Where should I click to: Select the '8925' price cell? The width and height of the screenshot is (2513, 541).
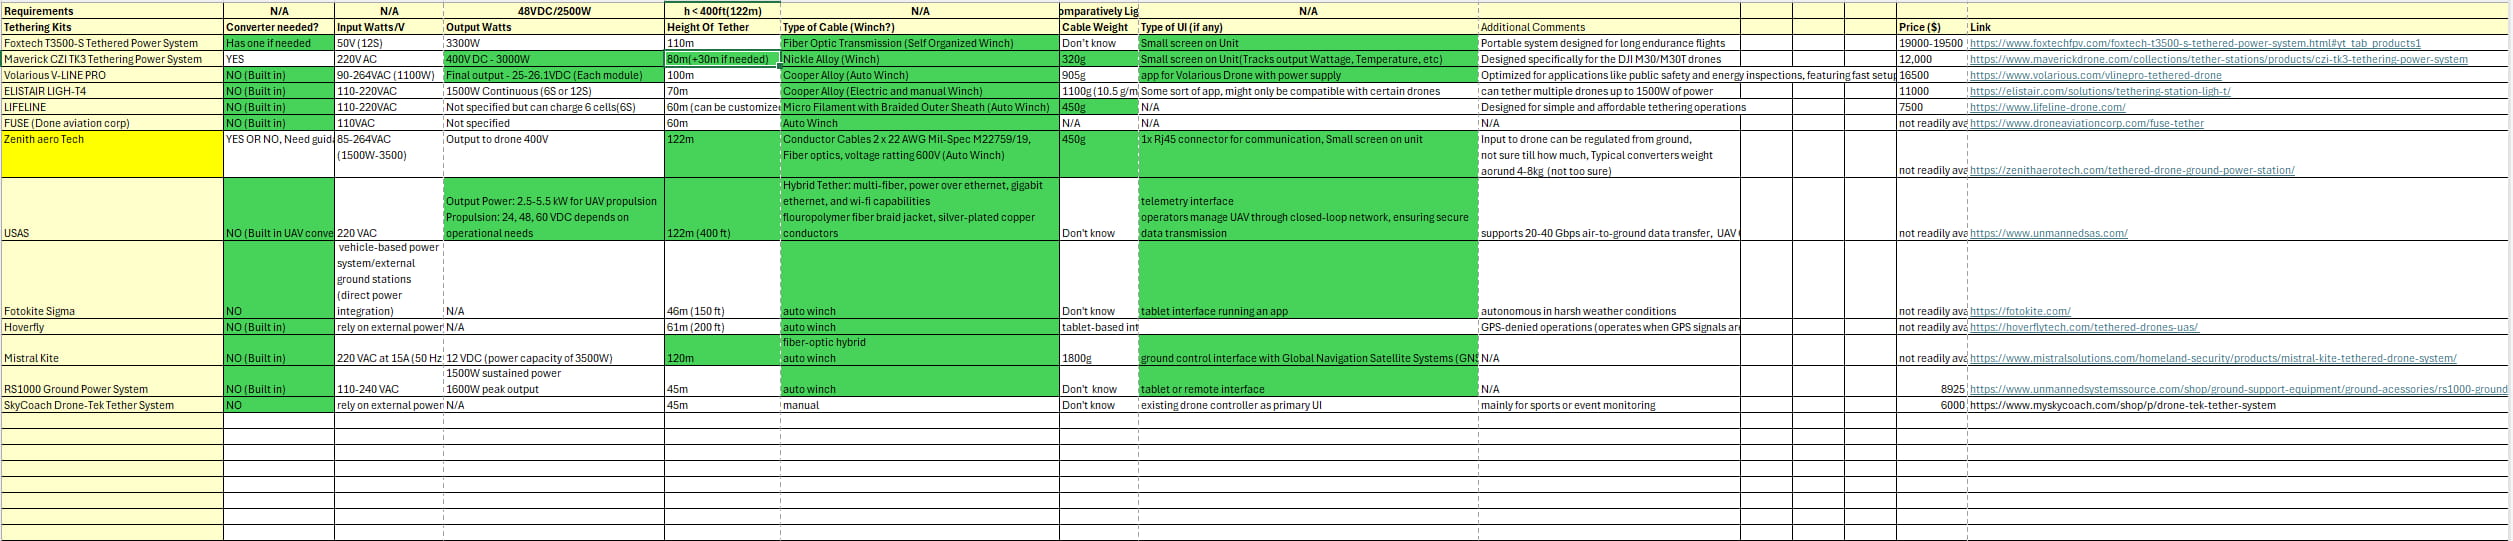[x=1931, y=382]
